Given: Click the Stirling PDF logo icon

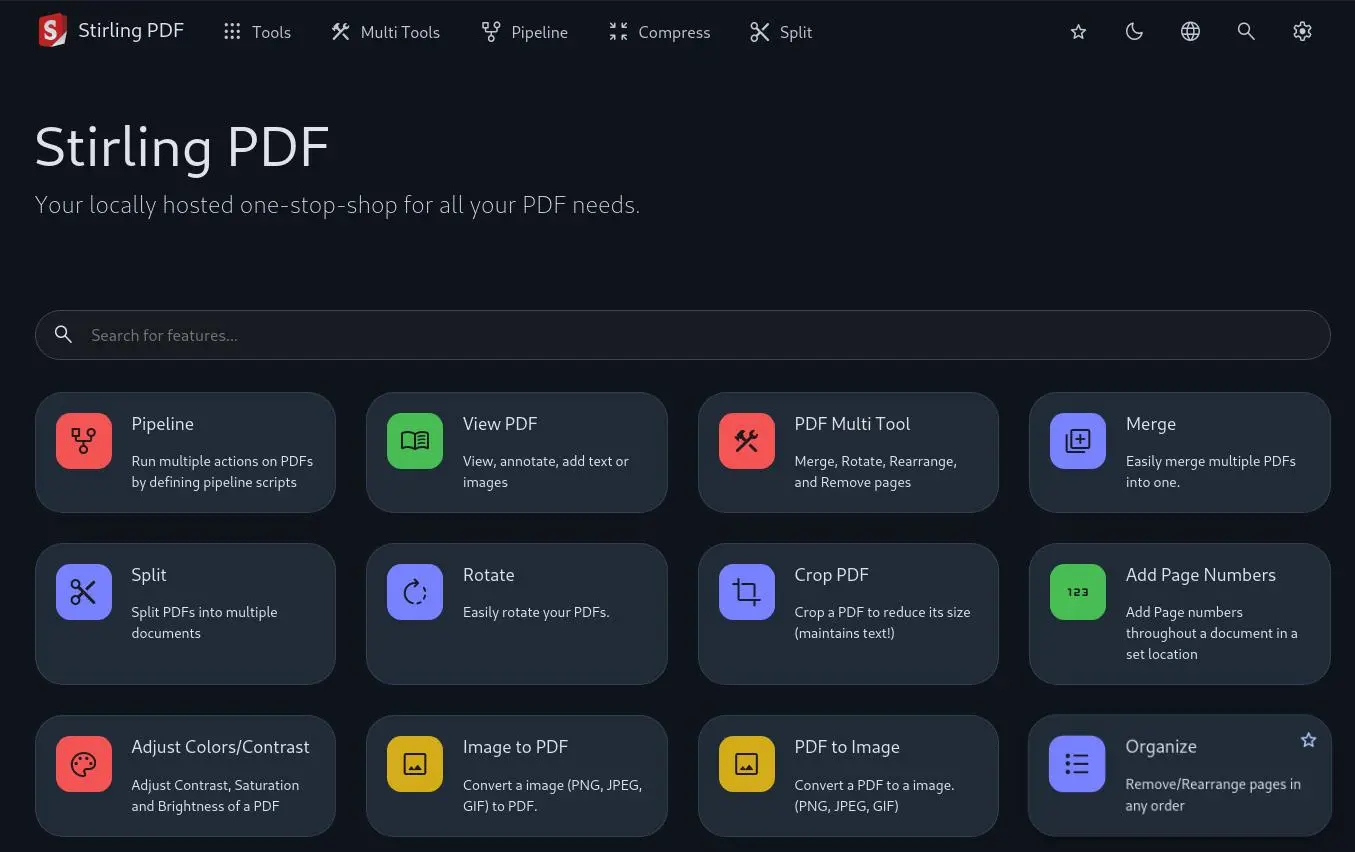Looking at the screenshot, I should [52, 31].
